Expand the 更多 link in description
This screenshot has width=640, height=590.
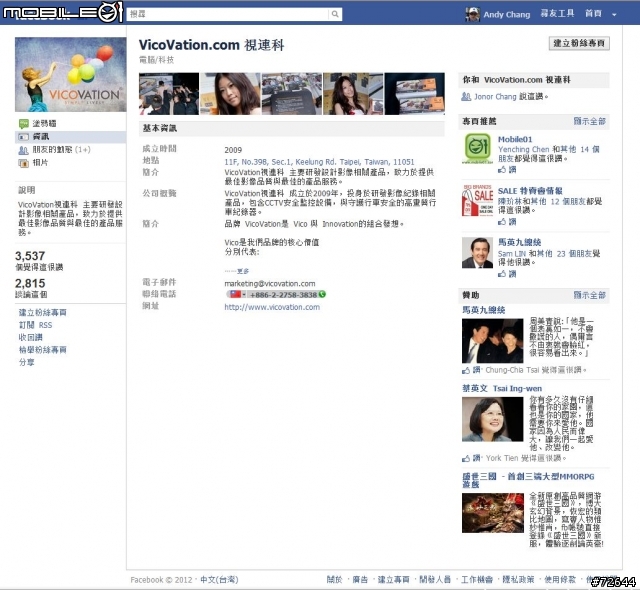click(x=243, y=271)
